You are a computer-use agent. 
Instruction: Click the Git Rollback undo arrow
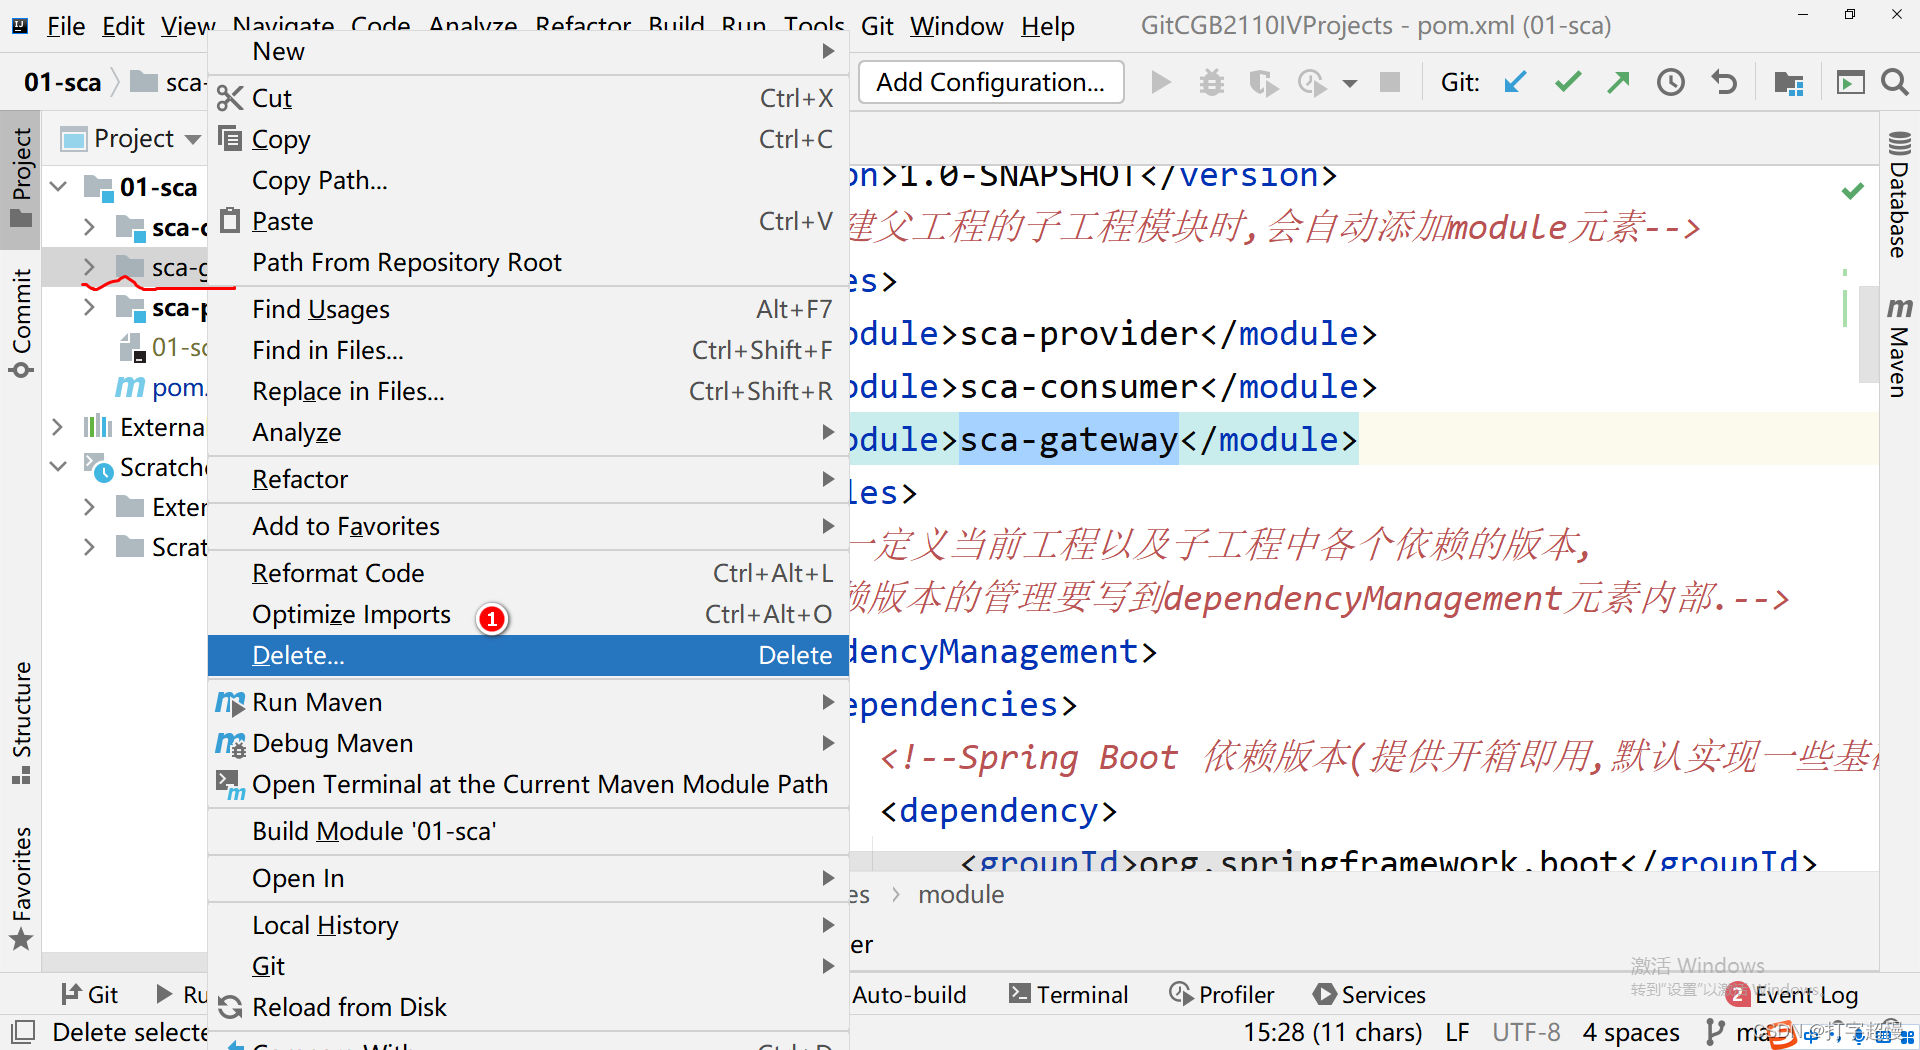[1724, 82]
